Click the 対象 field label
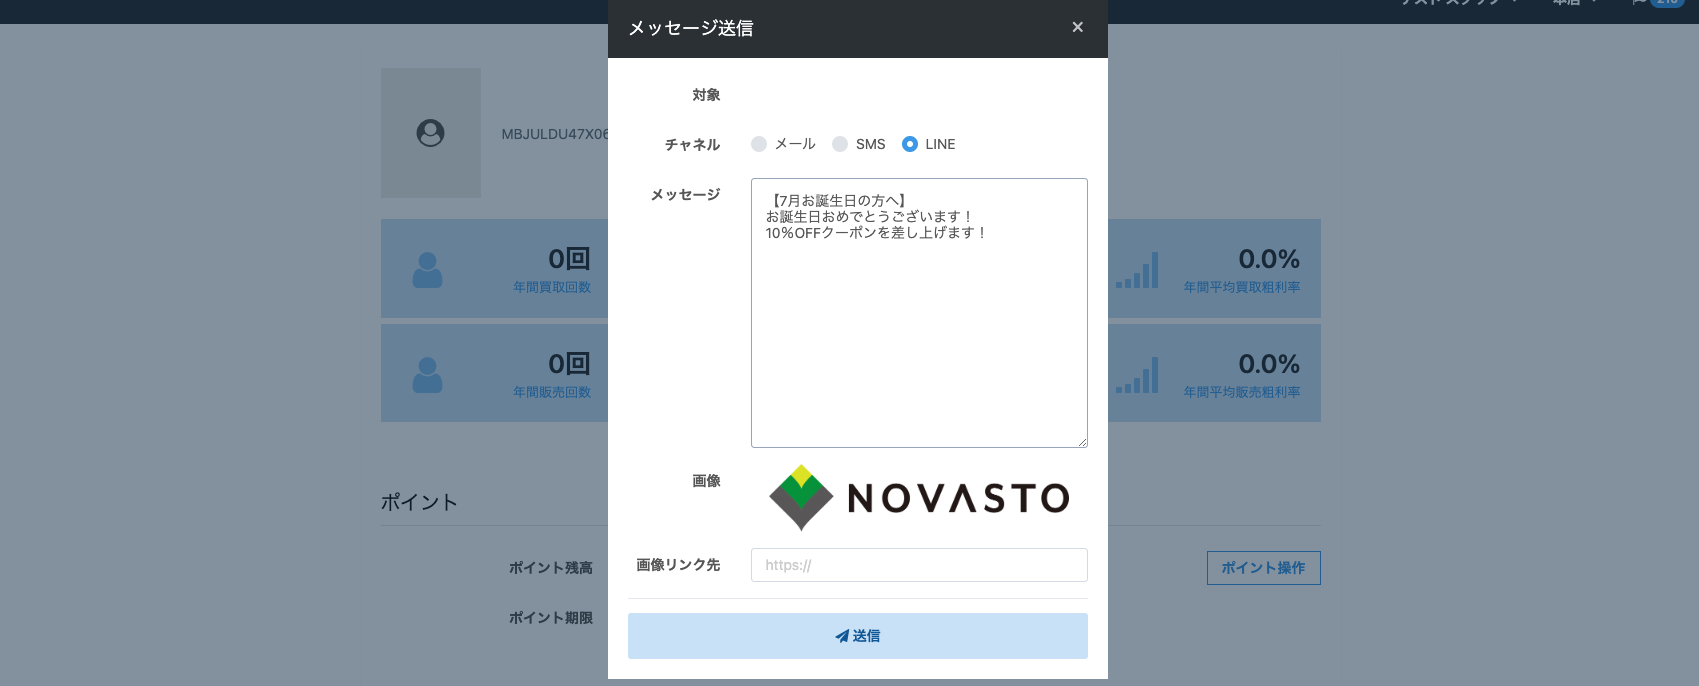Viewport: 1699px width, 686px height. [x=706, y=95]
